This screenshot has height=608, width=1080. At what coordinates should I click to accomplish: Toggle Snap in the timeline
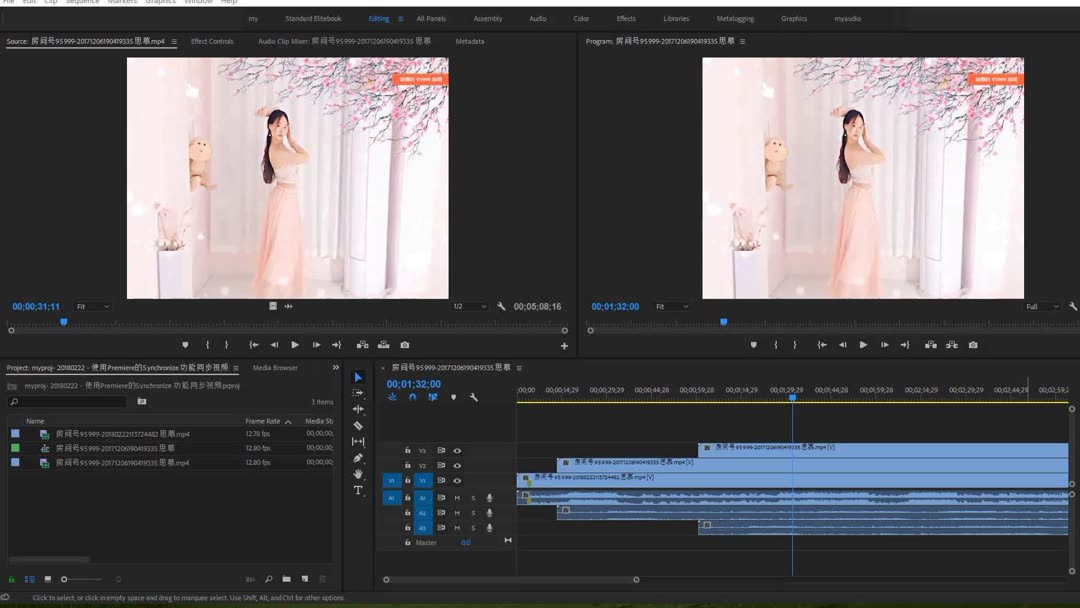point(412,397)
